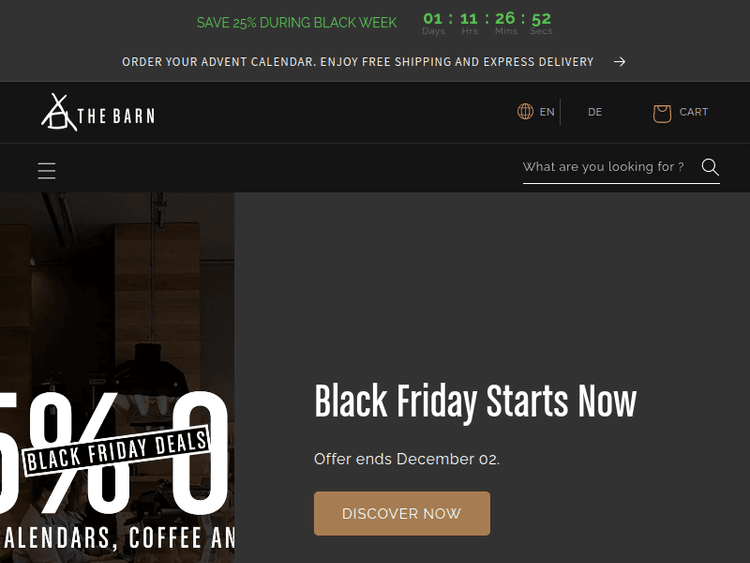Click the THE BARN wordmark text

coord(116,116)
